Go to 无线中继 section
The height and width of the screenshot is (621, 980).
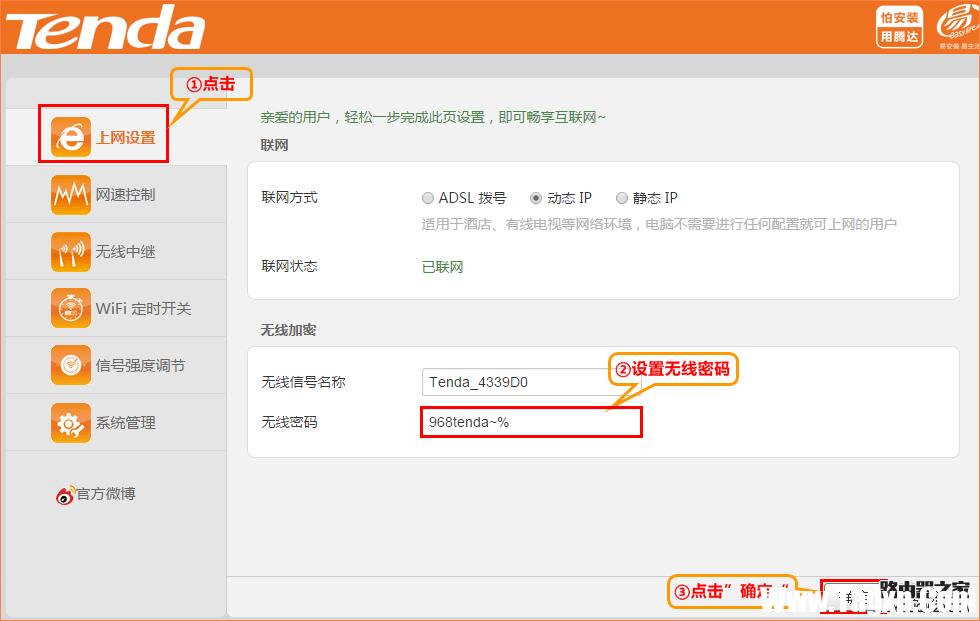[x=116, y=251]
